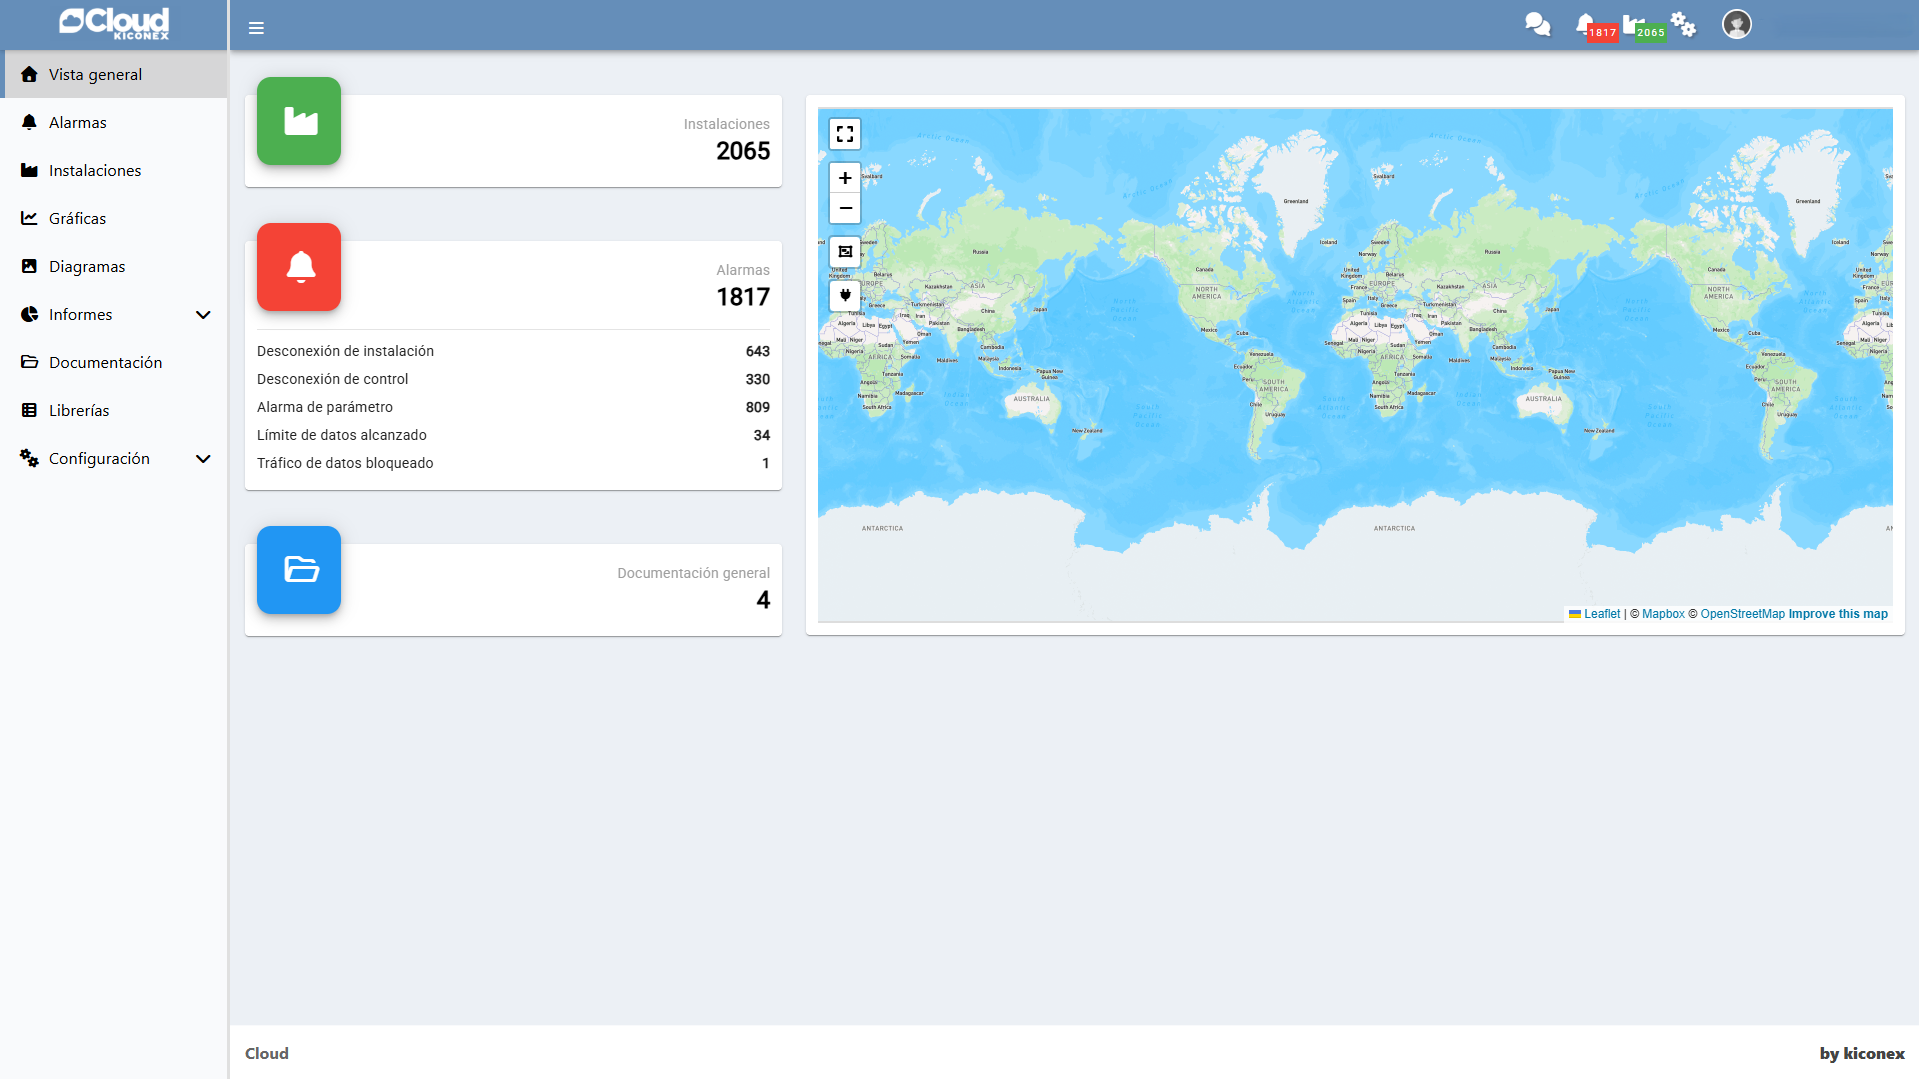This screenshot has height=1079, width=1919.
Task: Click the Alarma de parámetro row
Action: tap(513, 407)
